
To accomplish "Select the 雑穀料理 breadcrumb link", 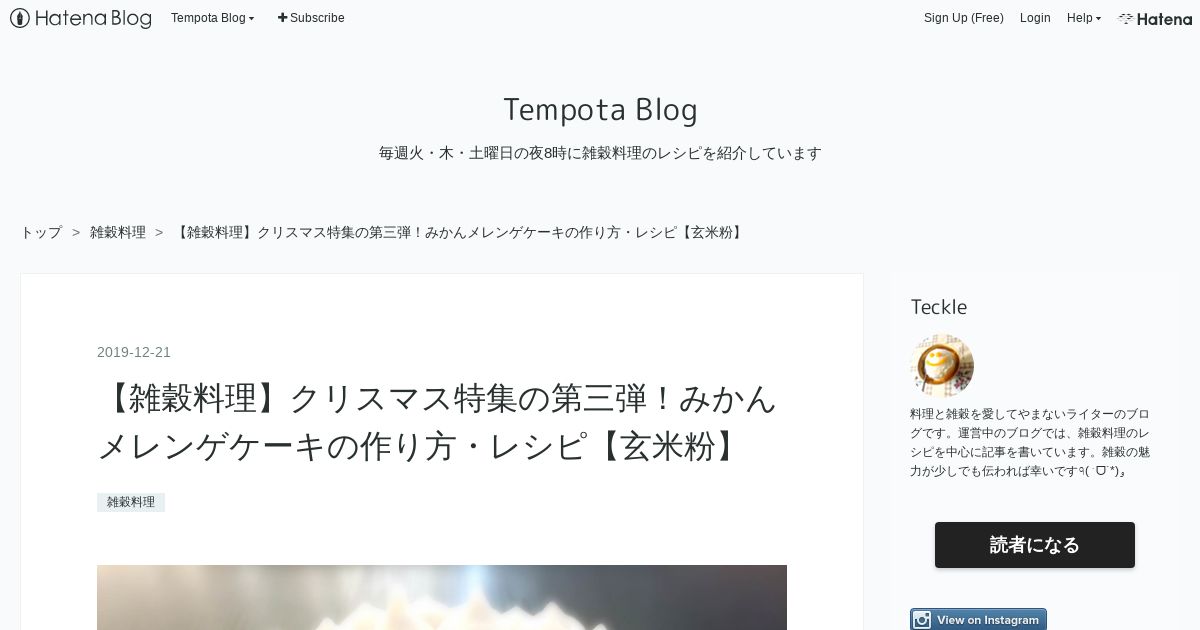I will coord(118,232).
